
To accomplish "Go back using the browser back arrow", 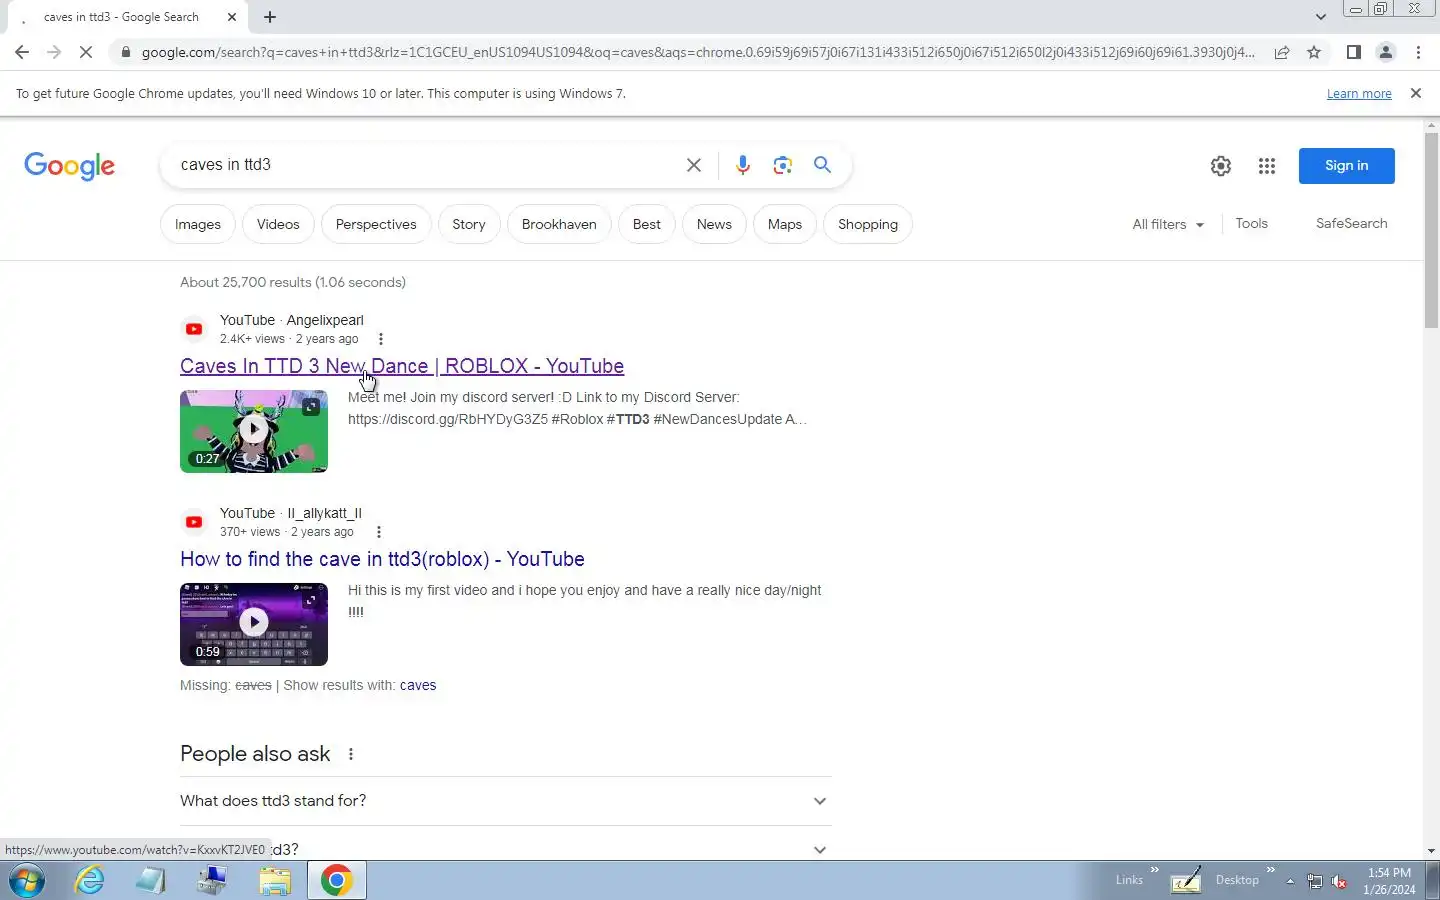I will pyautogui.click(x=22, y=52).
